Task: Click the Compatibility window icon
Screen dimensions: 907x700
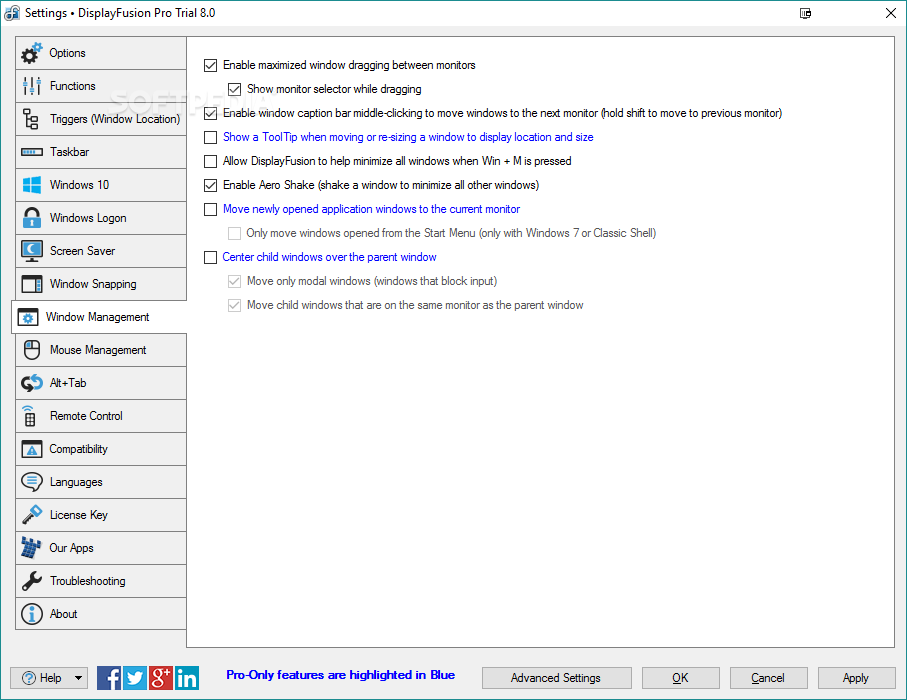Action: pos(31,449)
